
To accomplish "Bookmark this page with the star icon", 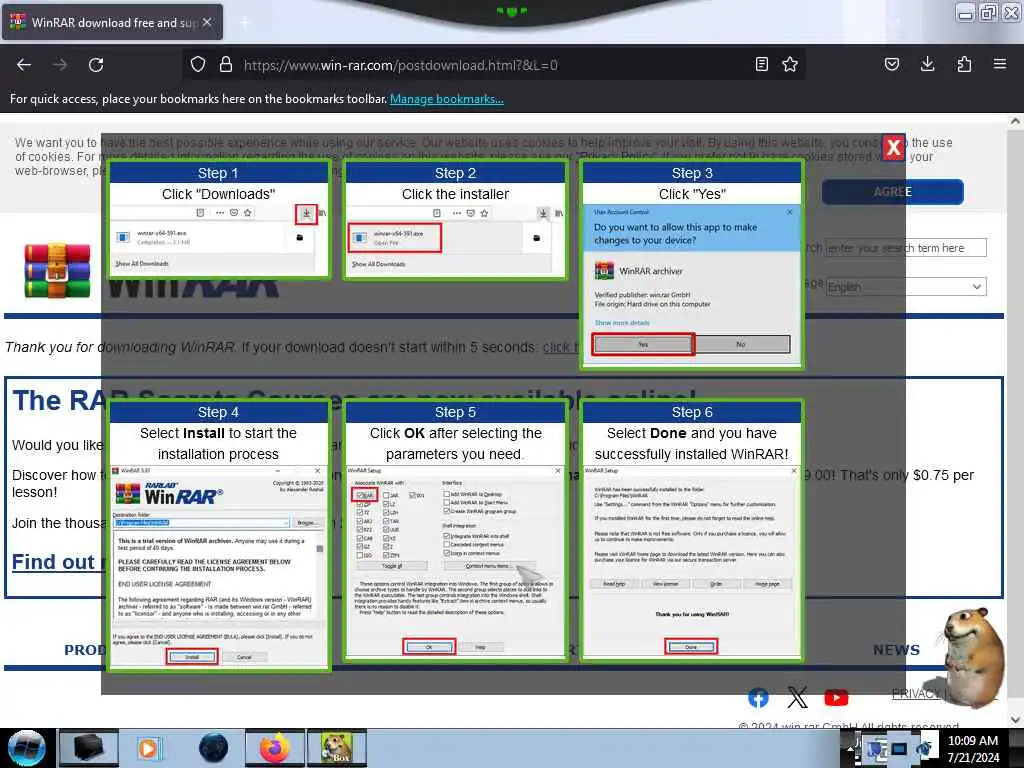I will tap(790, 64).
